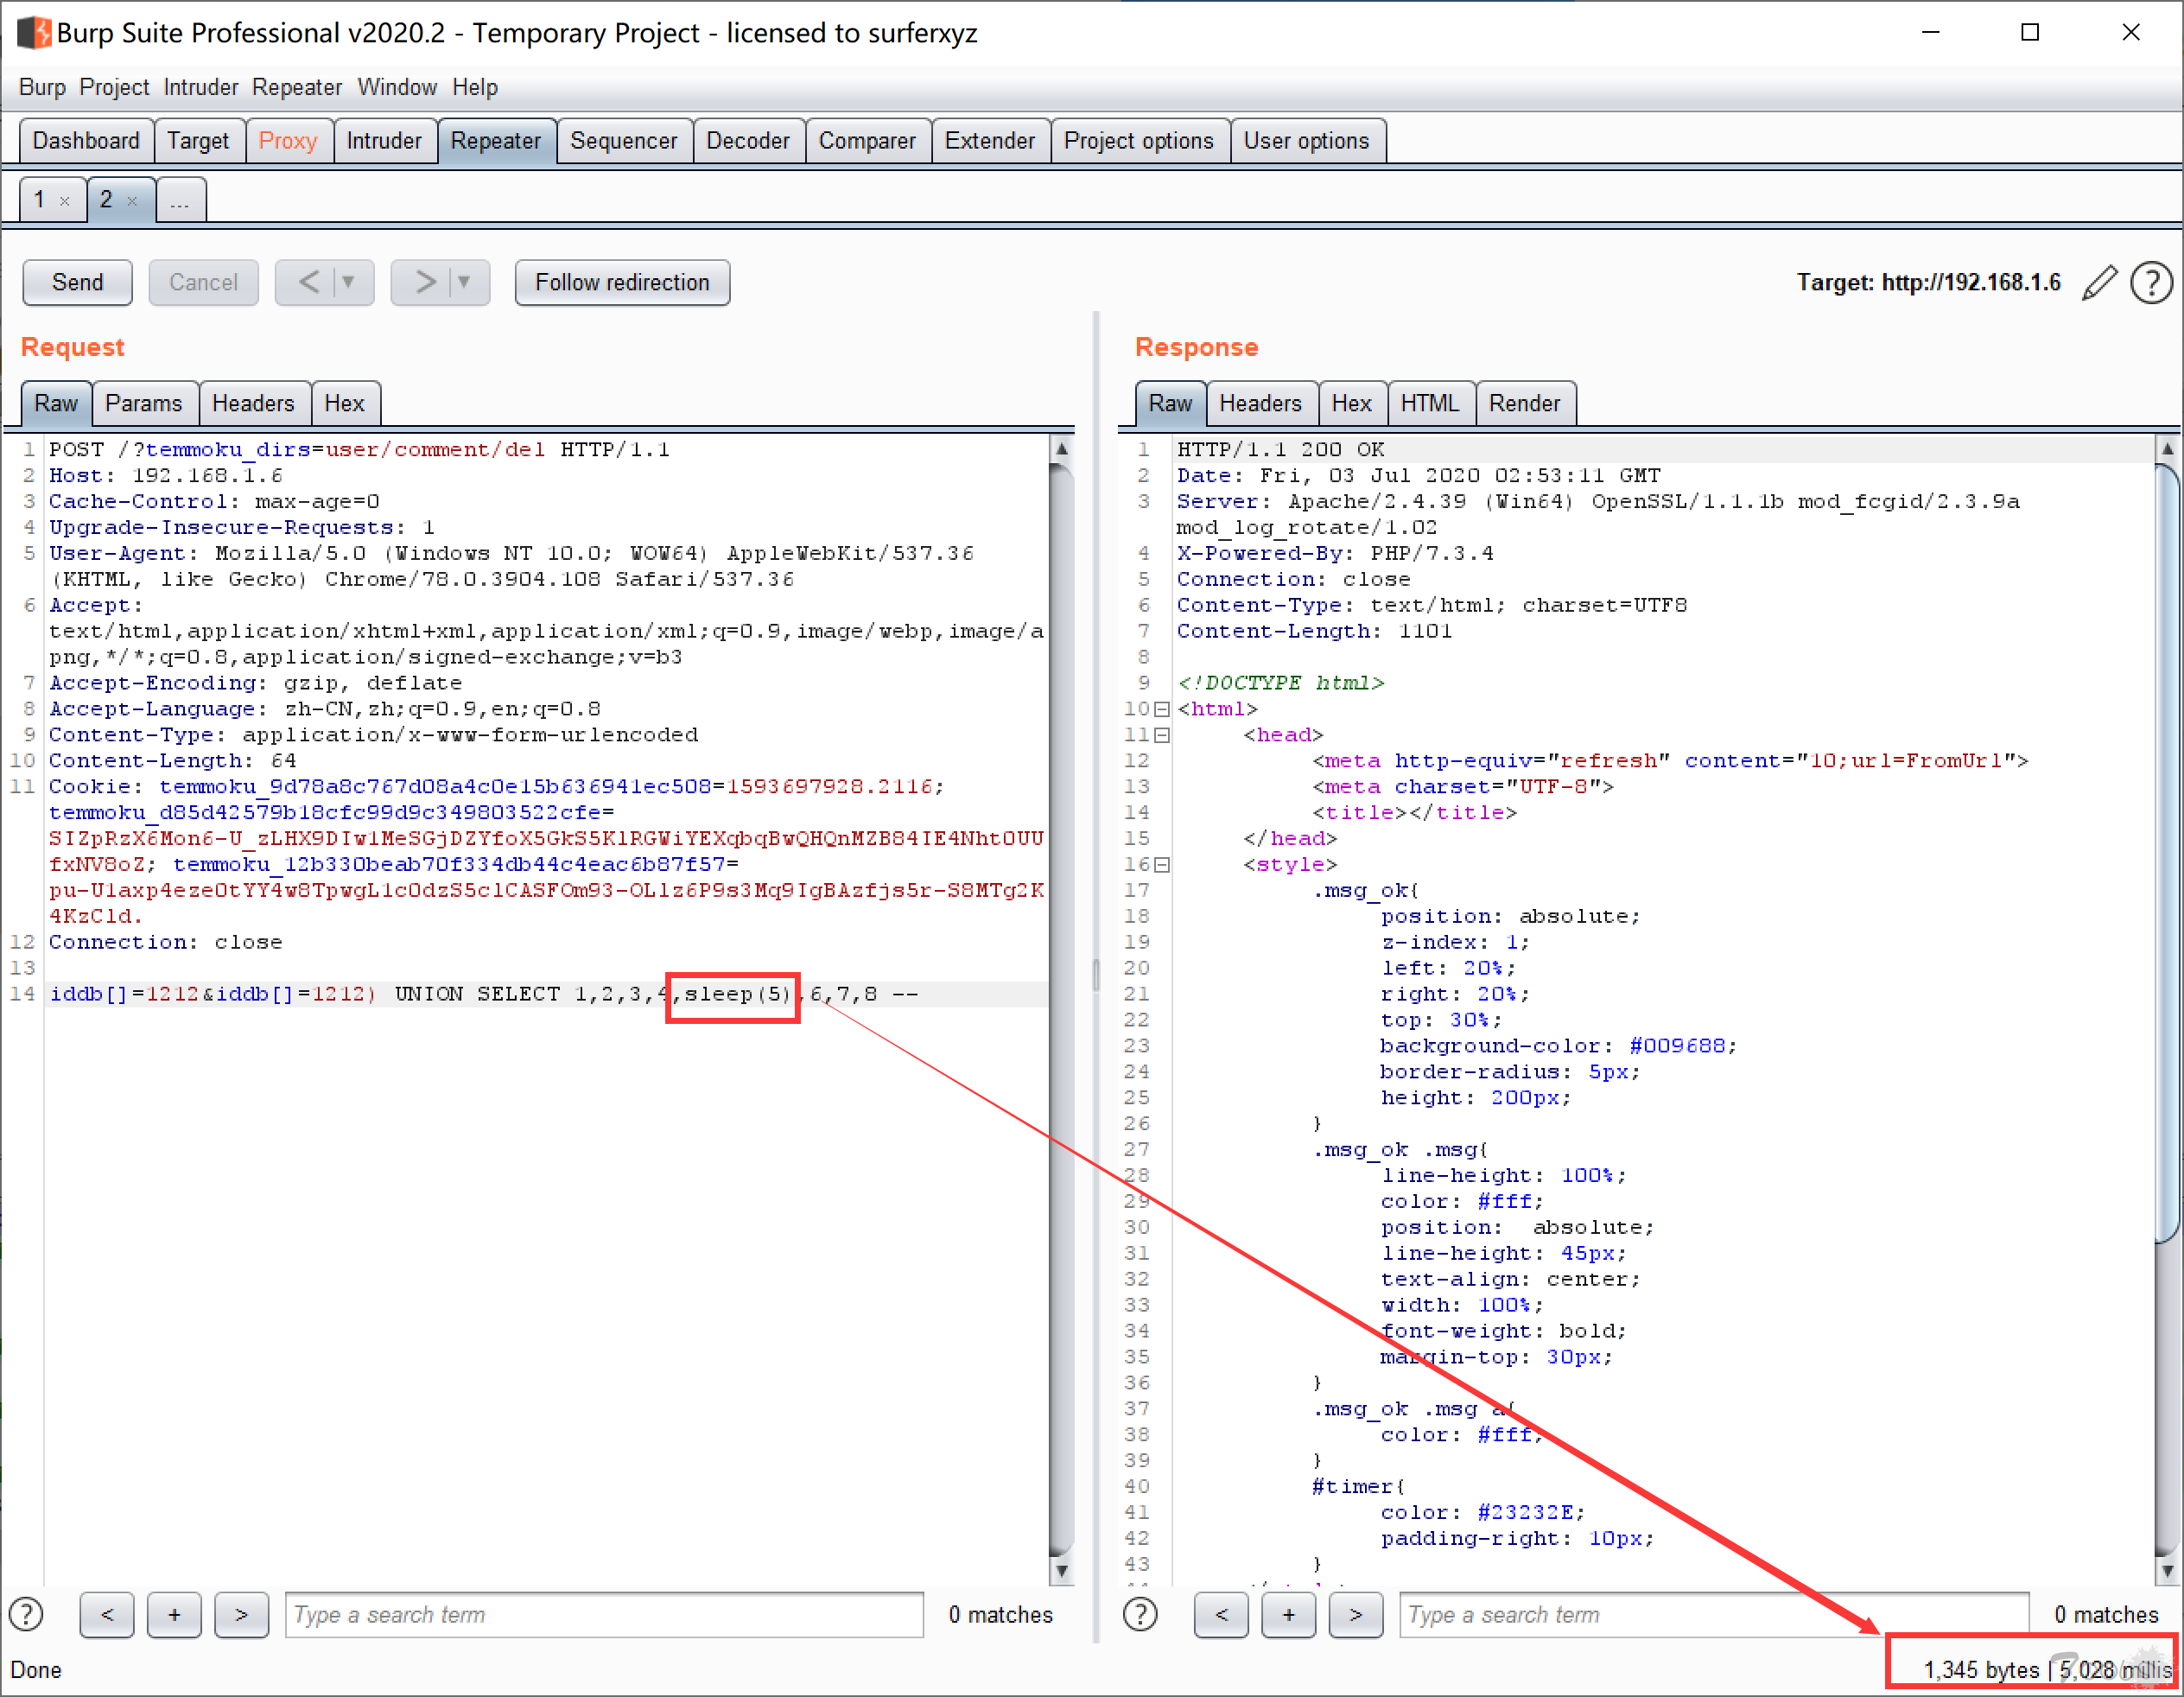Screen dimensions: 2184x1697
Task: Show request Hex view
Action: (x=345, y=404)
